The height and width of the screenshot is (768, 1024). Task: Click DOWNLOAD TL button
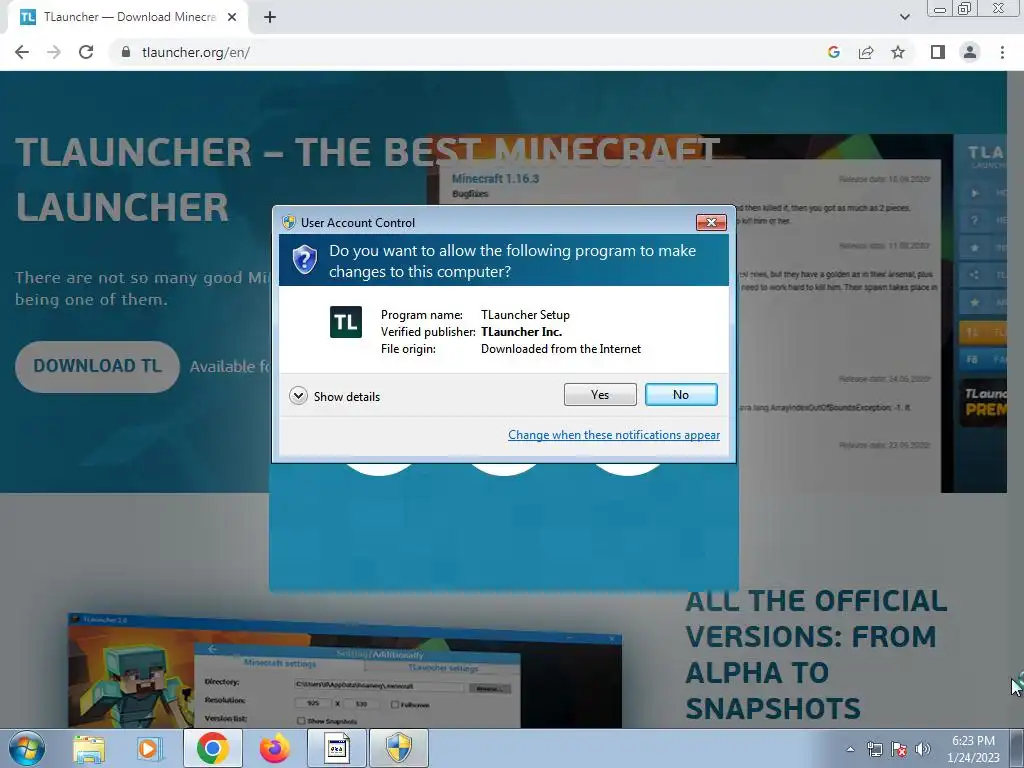pyautogui.click(x=97, y=366)
